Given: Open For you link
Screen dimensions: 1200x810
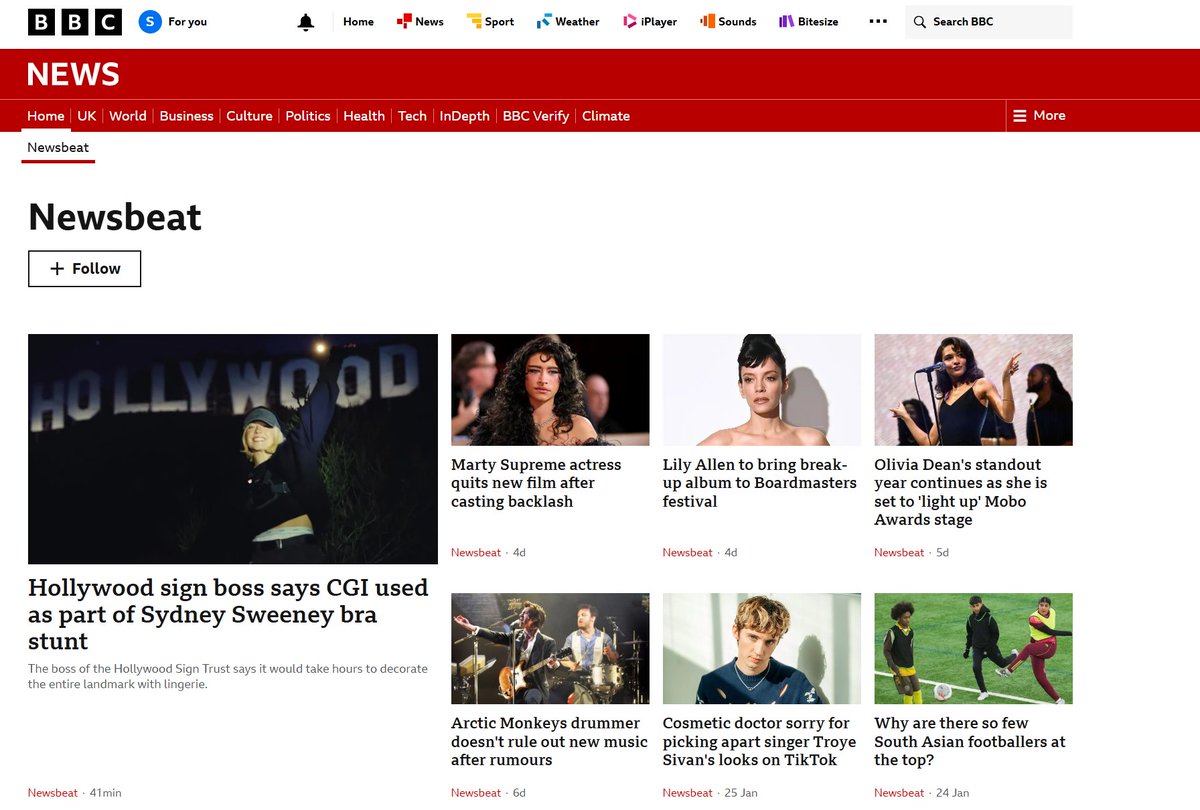Looking at the screenshot, I should [x=187, y=21].
